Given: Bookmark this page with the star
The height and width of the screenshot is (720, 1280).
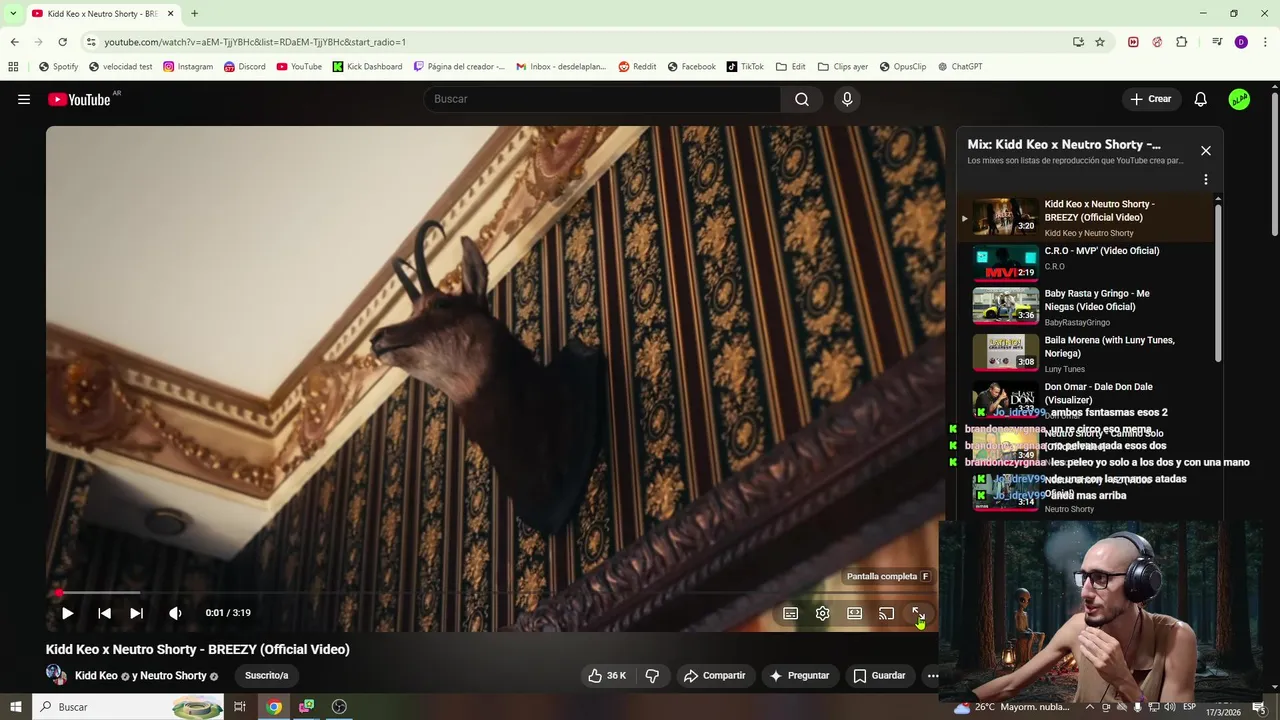Looking at the screenshot, I should tap(1100, 42).
